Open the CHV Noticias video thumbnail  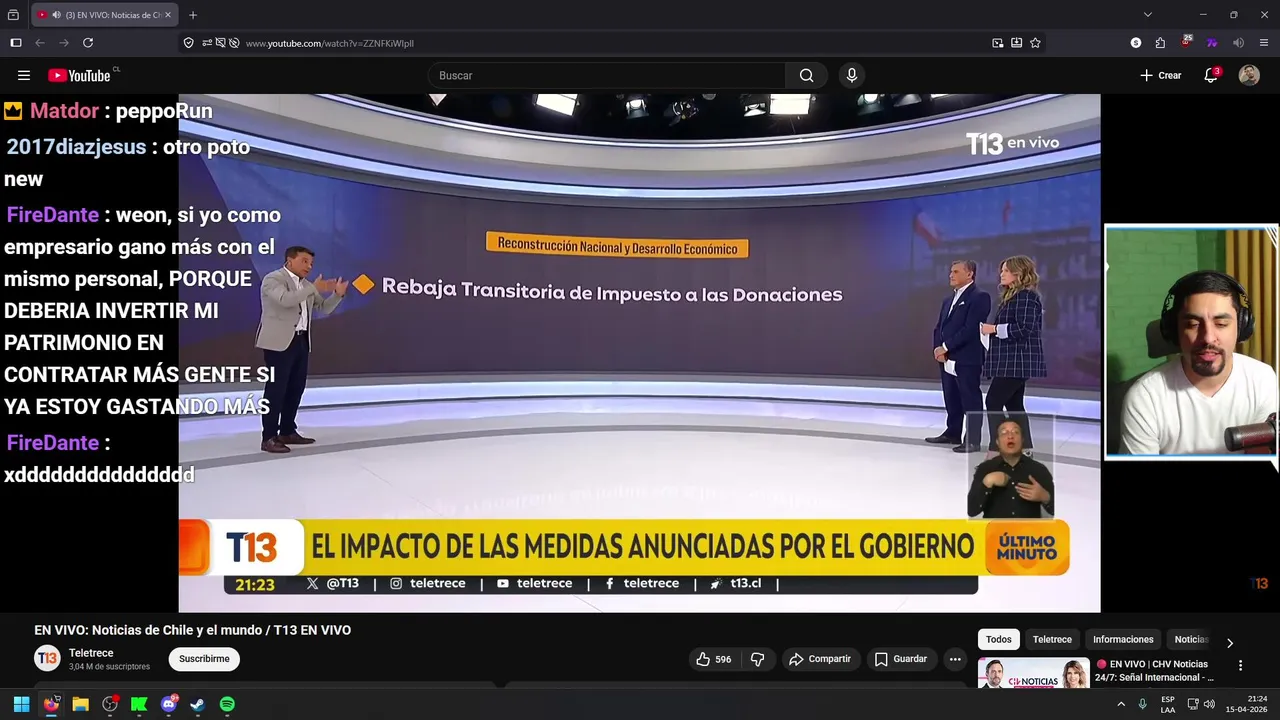click(x=1033, y=673)
